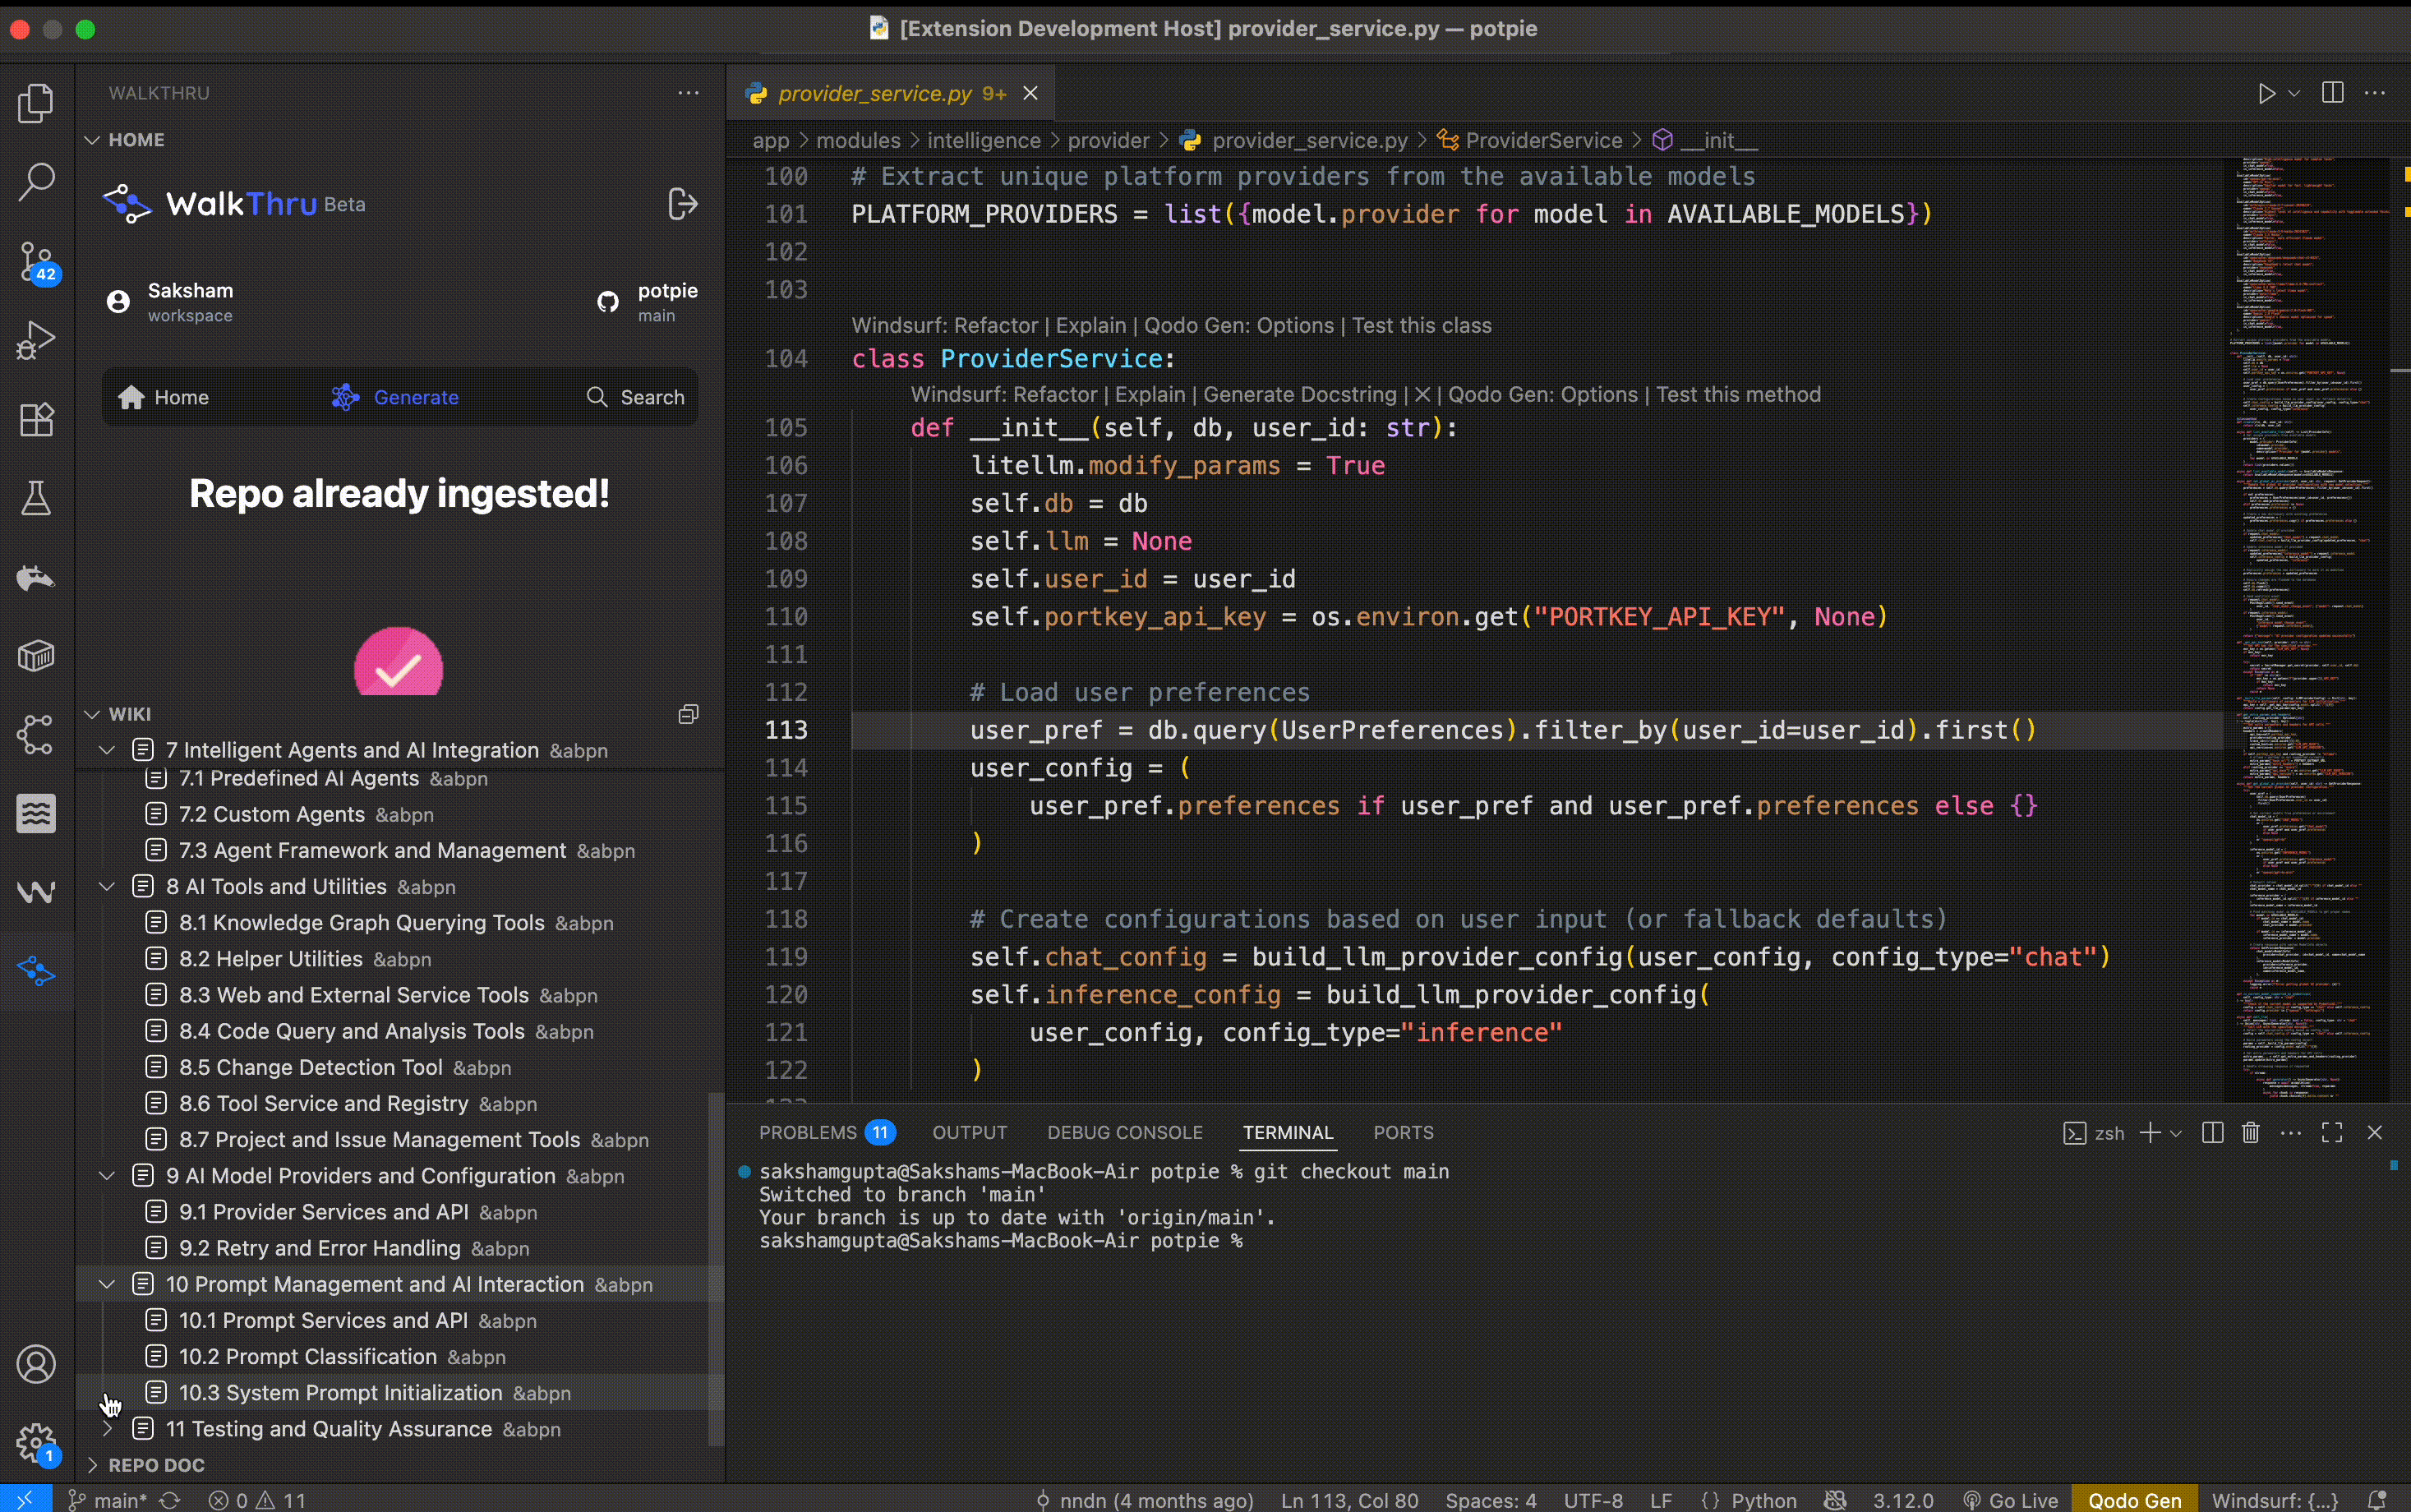The width and height of the screenshot is (2411, 1512).
Task: Click the Generate button in WalkThru
Action: click(x=396, y=397)
